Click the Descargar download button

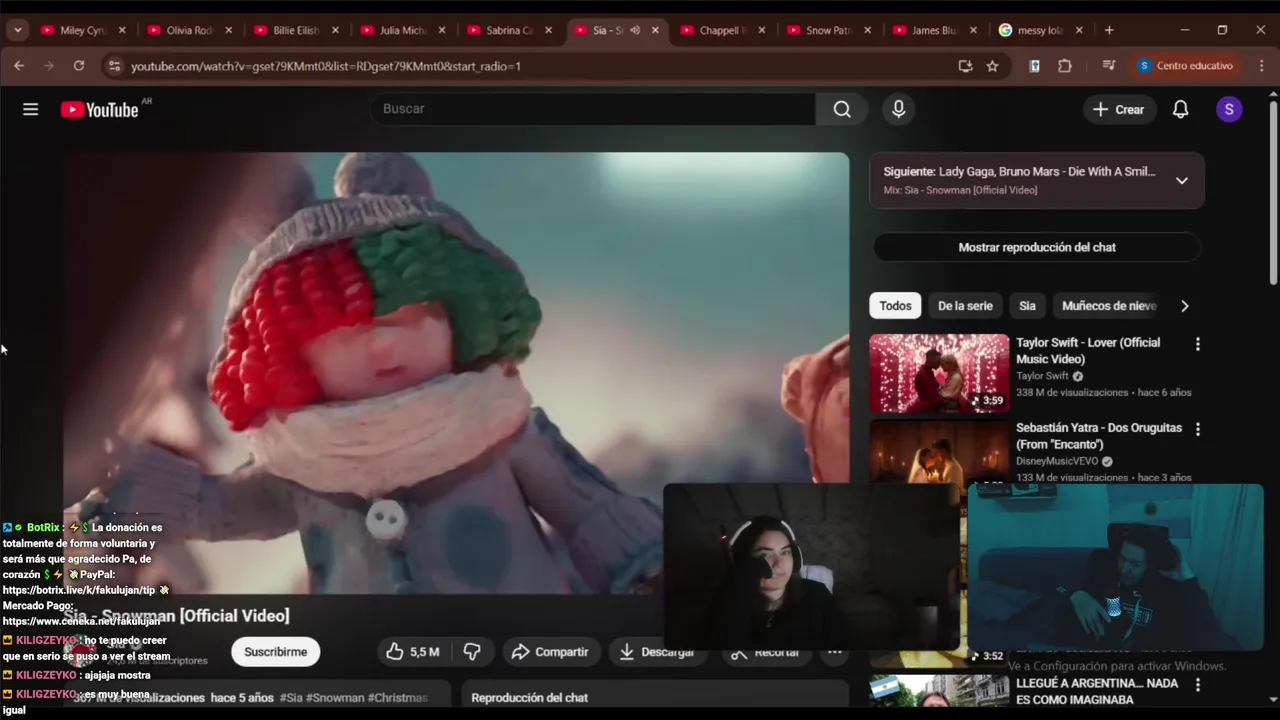tap(658, 652)
